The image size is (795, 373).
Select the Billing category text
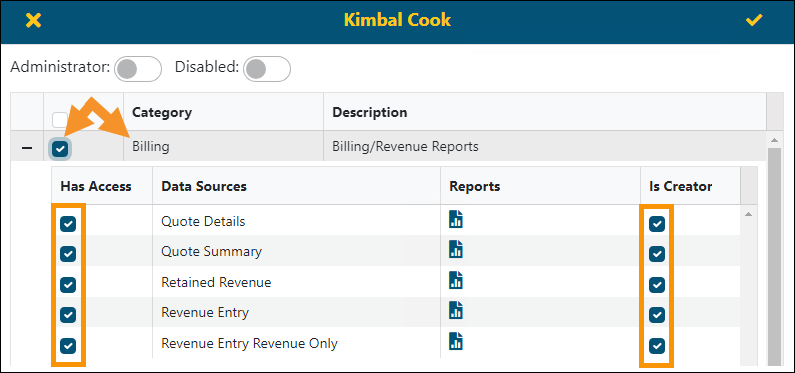coord(151,147)
